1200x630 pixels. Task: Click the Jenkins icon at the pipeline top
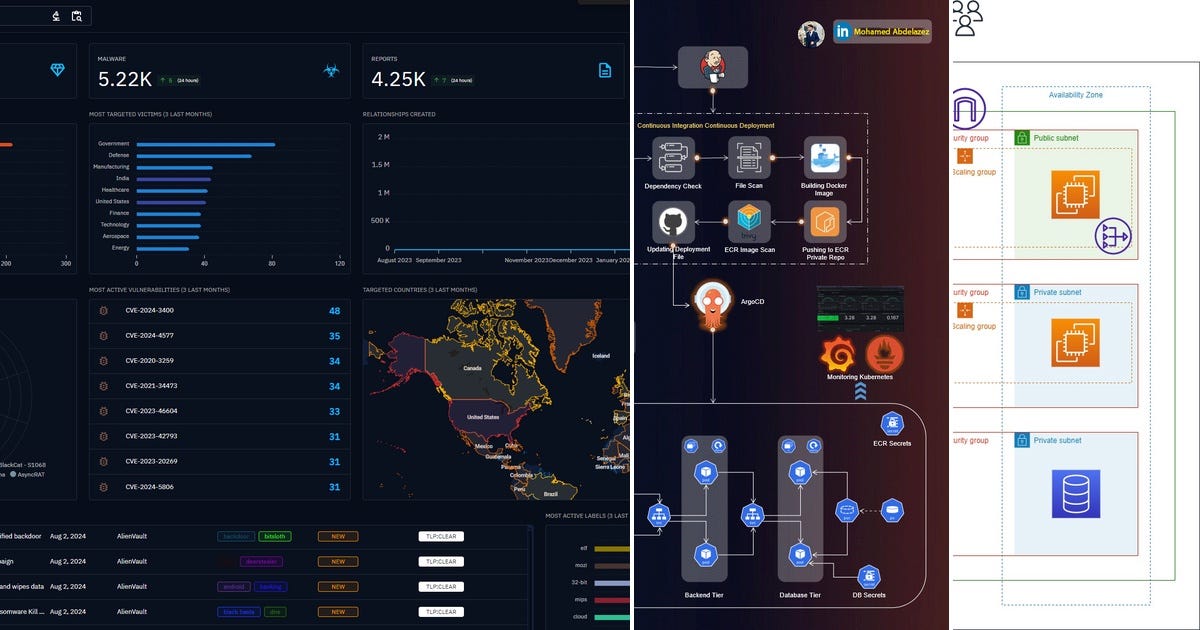coord(712,65)
